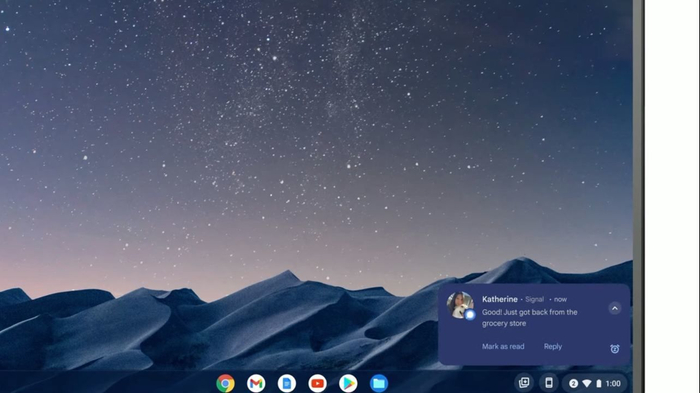
Task: Open the Google Play Store icon
Action: [x=348, y=383]
